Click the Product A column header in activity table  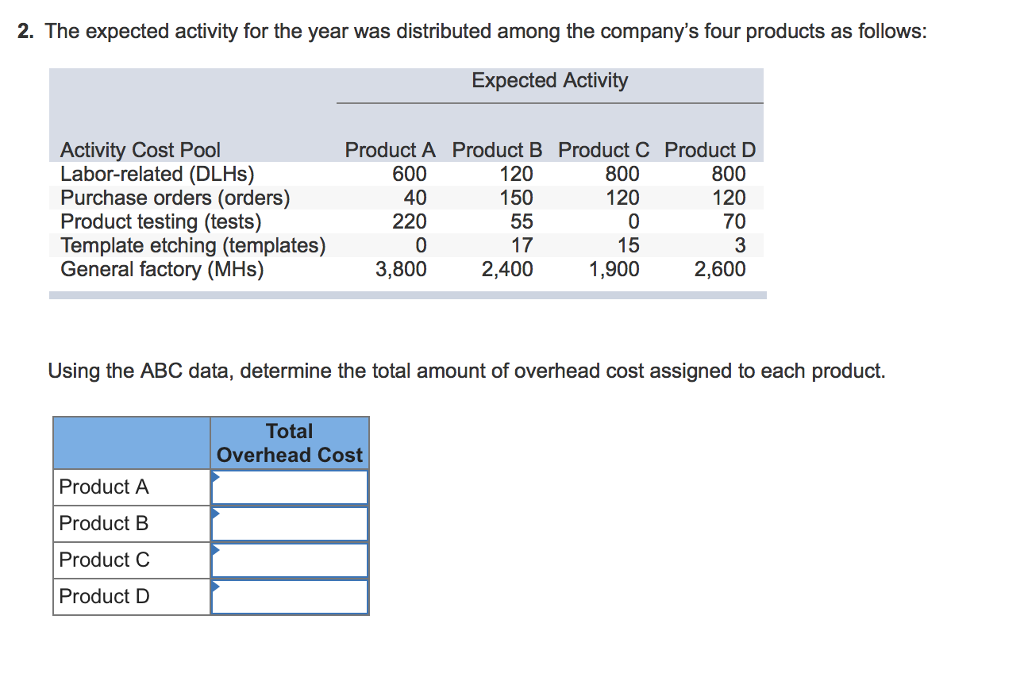click(390, 150)
